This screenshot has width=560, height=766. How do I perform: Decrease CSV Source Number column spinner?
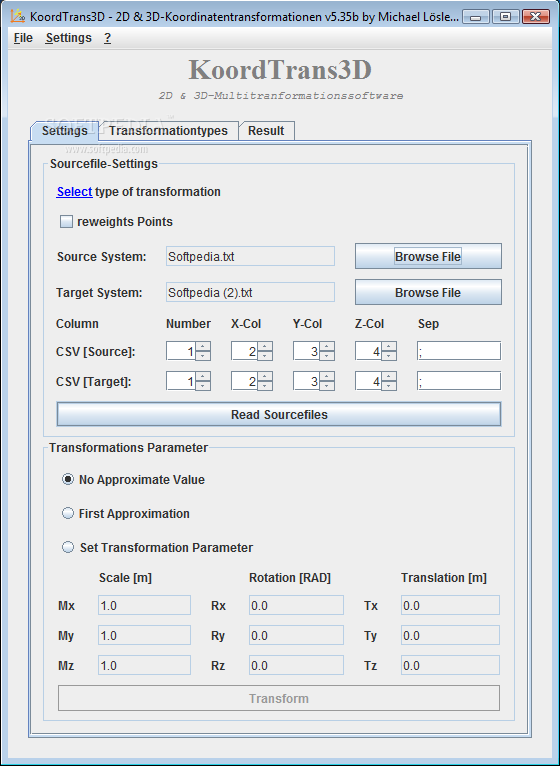[x=203, y=356]
